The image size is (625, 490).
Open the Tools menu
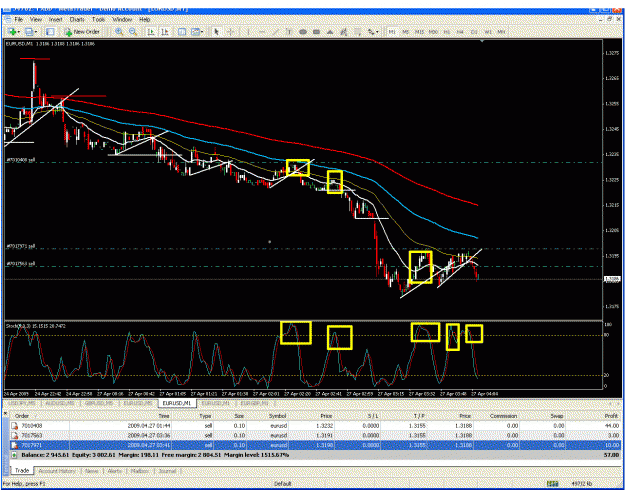point(98,20)
